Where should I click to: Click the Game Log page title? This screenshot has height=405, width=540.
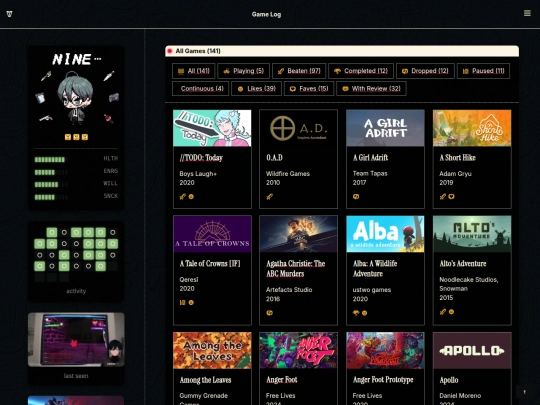coord(266,14)
